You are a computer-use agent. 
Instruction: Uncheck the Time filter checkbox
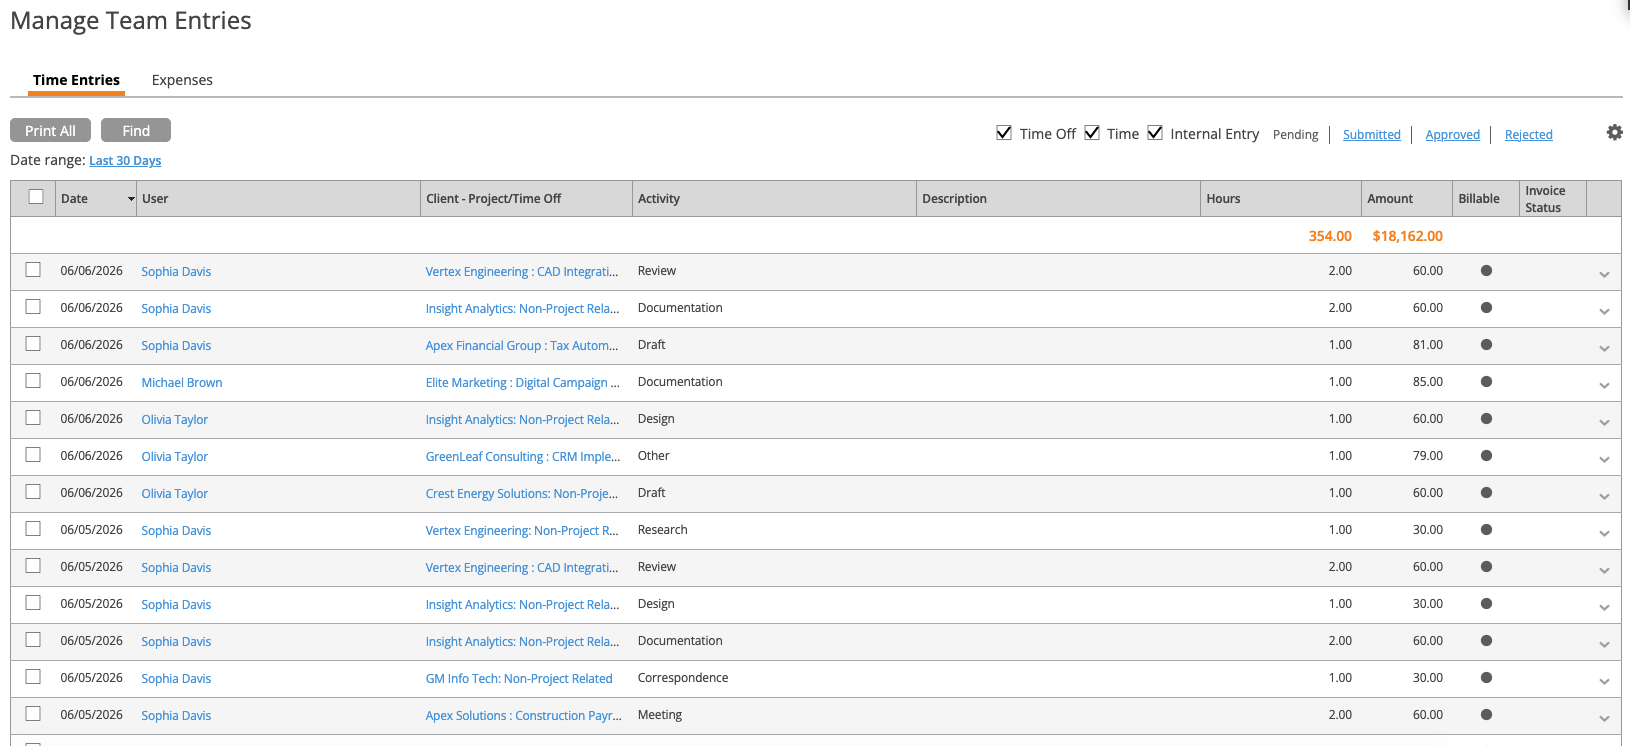pyautogui.click(x=1092, y=133)
